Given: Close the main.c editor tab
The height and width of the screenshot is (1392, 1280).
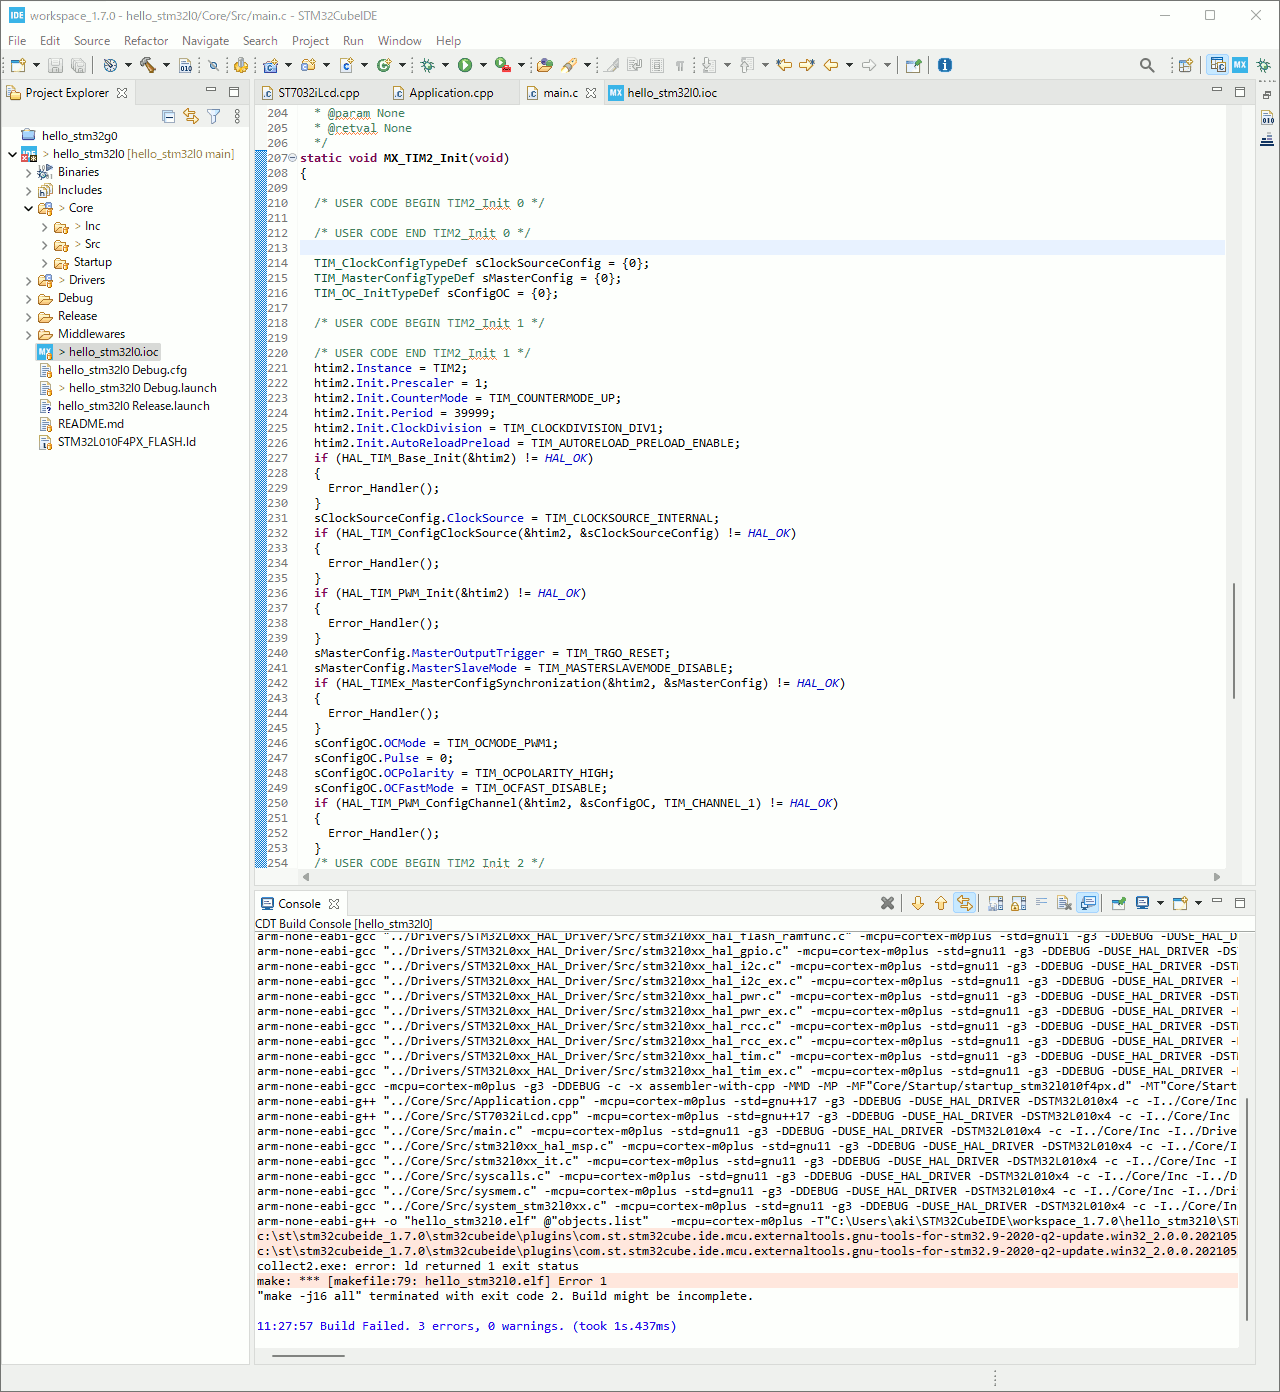Looking at the screenshot, I should coord(591,93).
